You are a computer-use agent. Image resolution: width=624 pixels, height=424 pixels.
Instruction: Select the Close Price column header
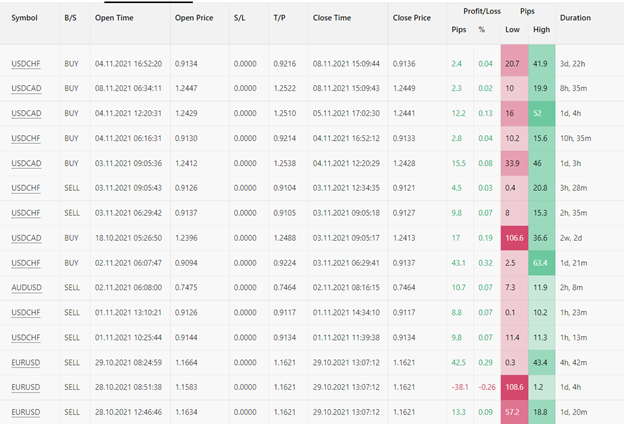(412, 18)
